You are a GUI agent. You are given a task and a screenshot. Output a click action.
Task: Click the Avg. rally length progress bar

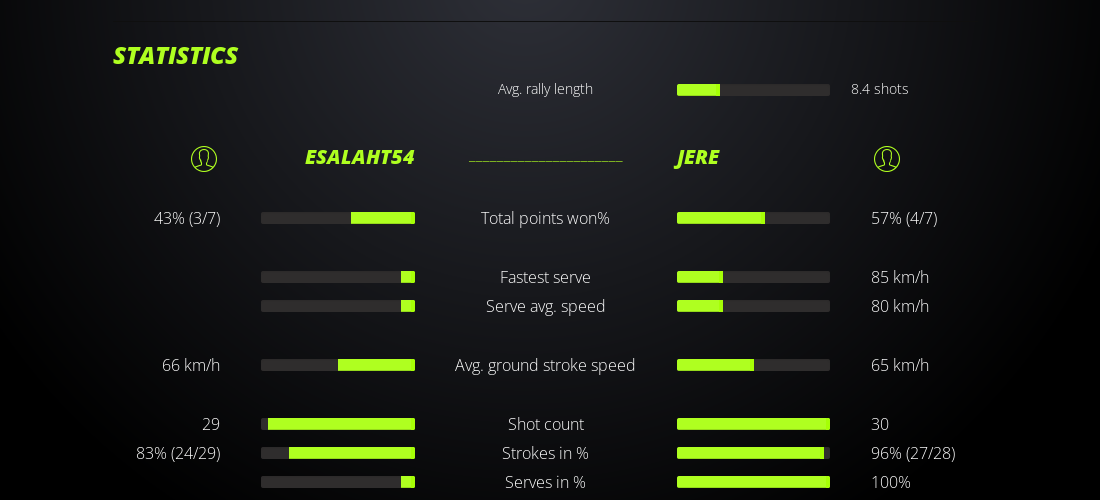coord(753,90)
